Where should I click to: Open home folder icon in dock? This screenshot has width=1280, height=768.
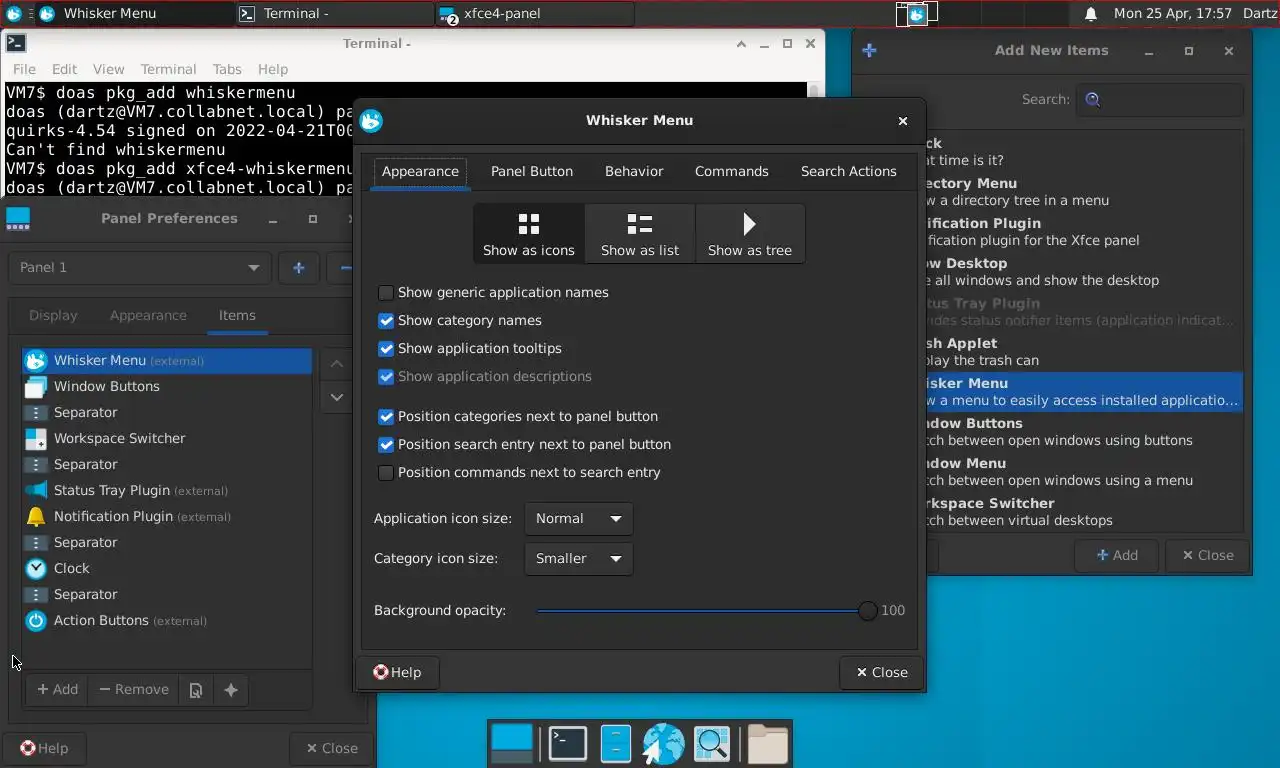click(768, 744)
